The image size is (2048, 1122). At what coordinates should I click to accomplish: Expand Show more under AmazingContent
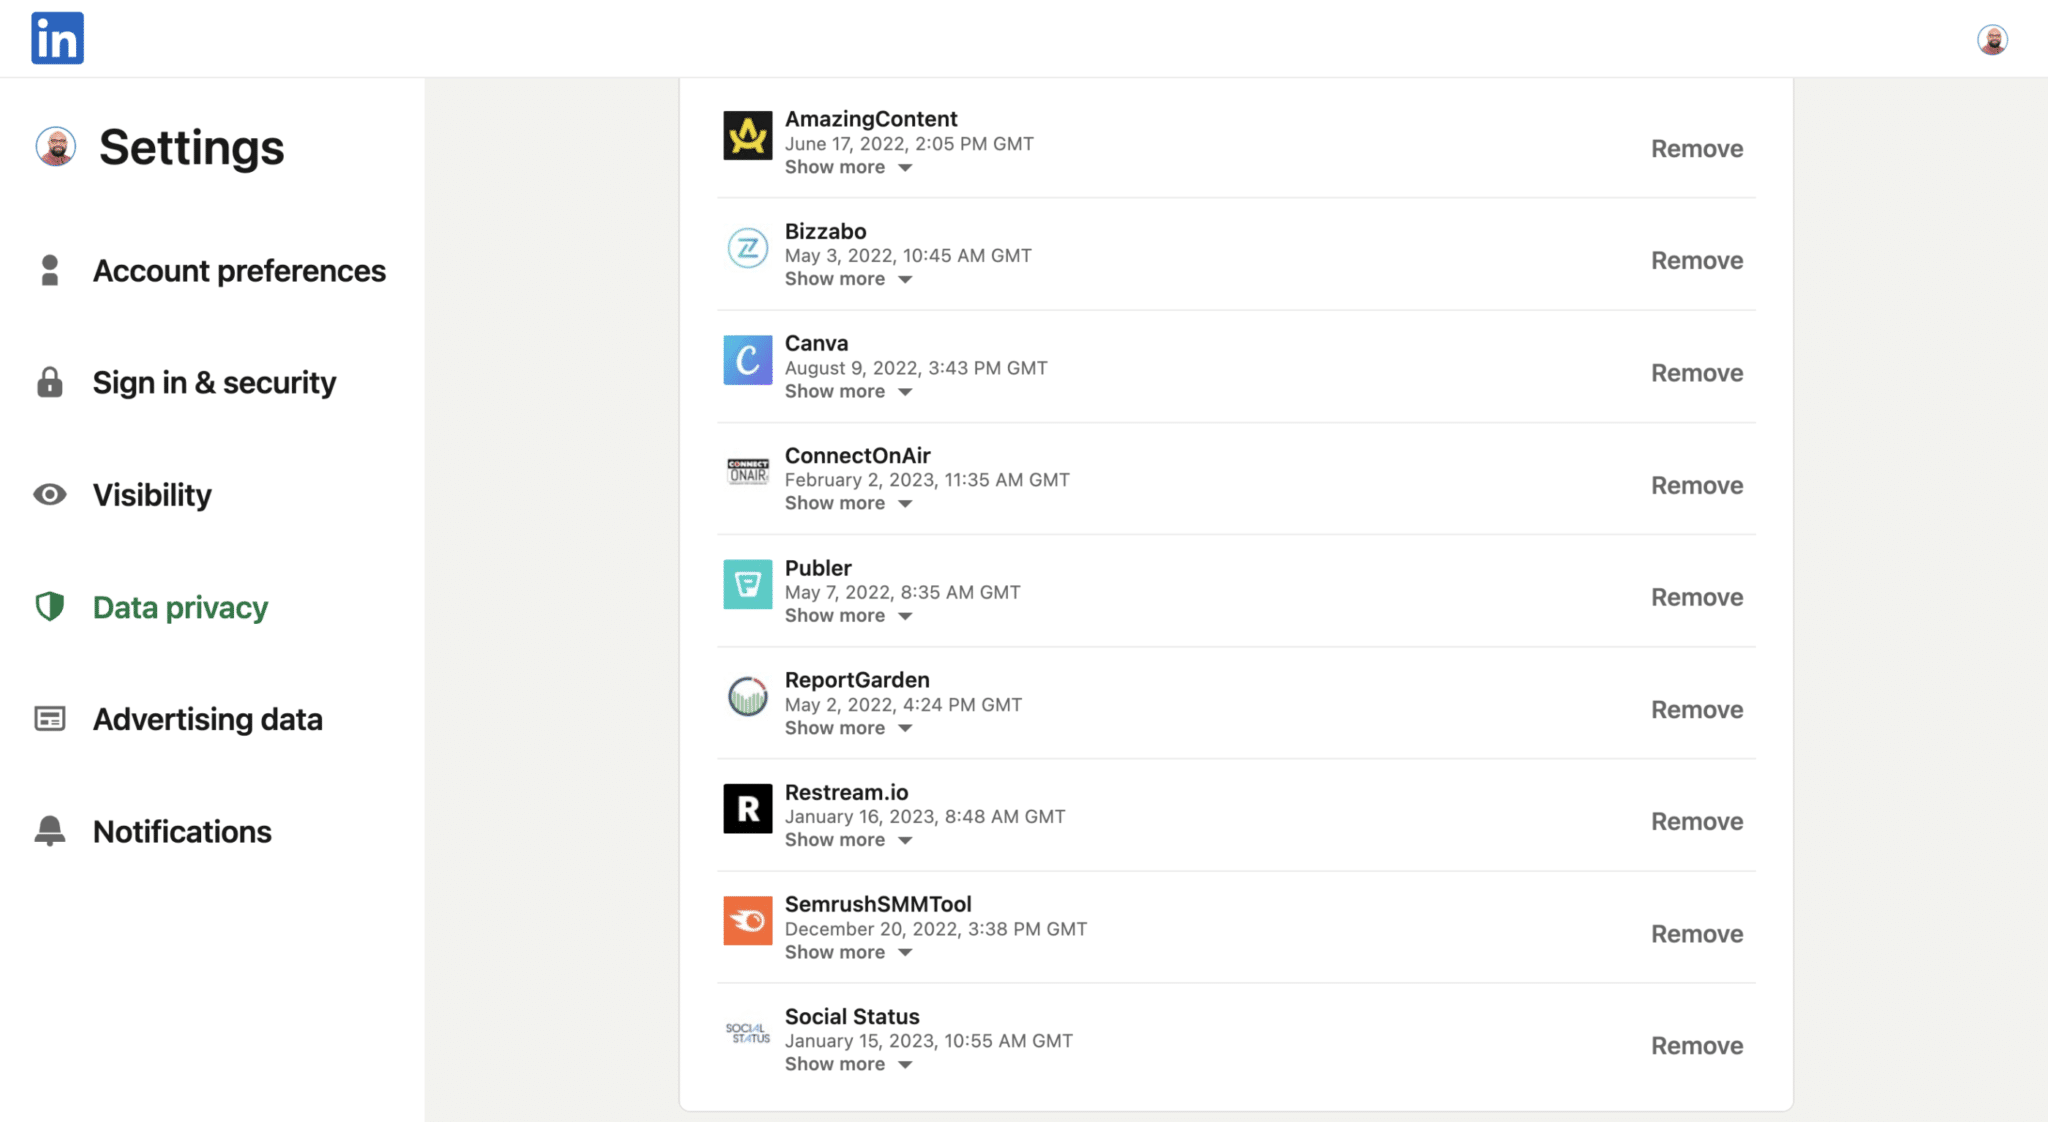coord(848,167)
